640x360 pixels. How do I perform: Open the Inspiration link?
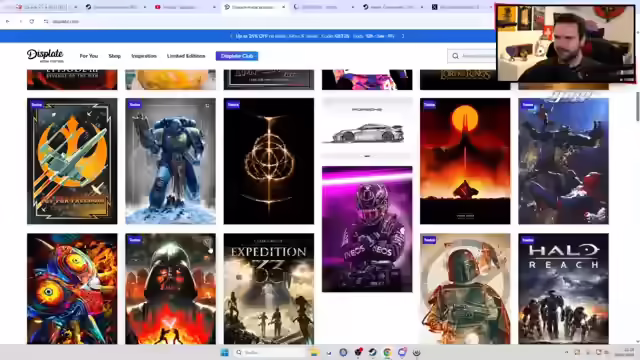(x=144, y=56)
